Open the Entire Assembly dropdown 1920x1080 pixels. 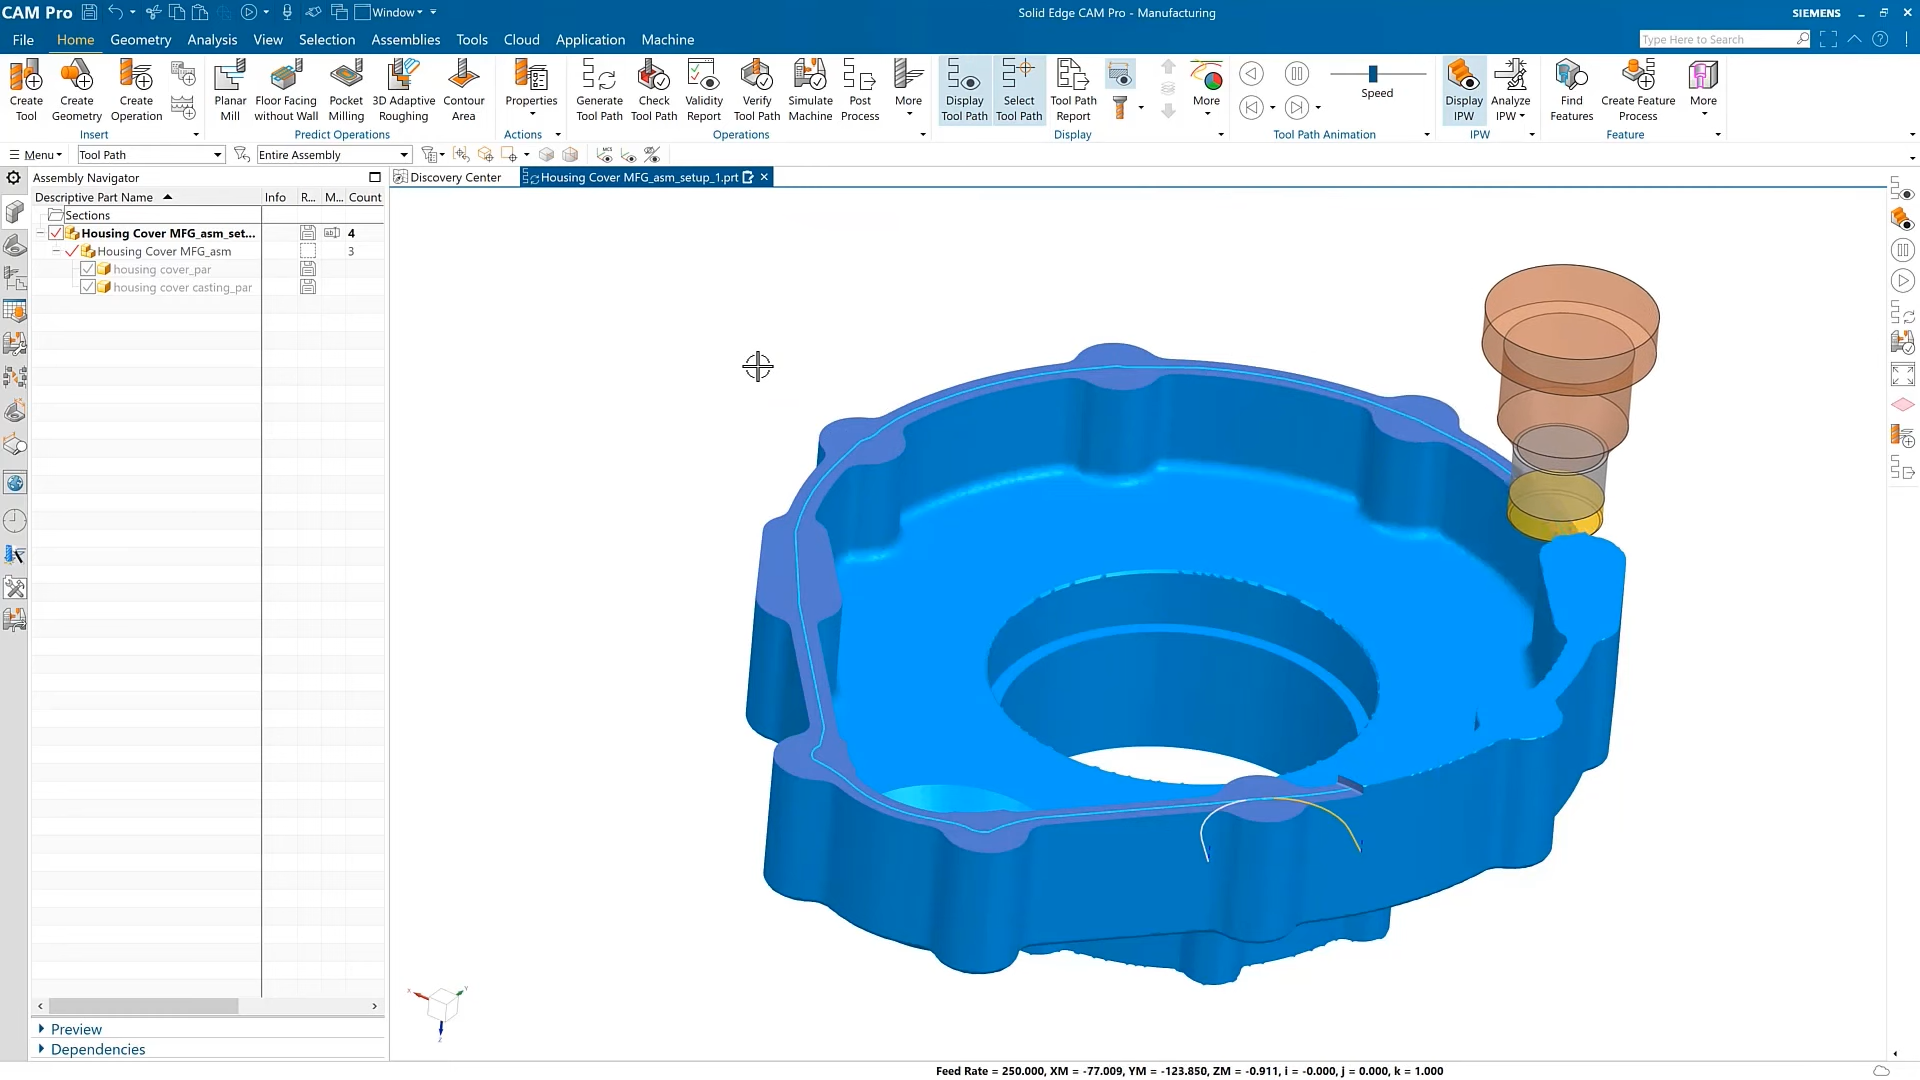click(404, 155)
